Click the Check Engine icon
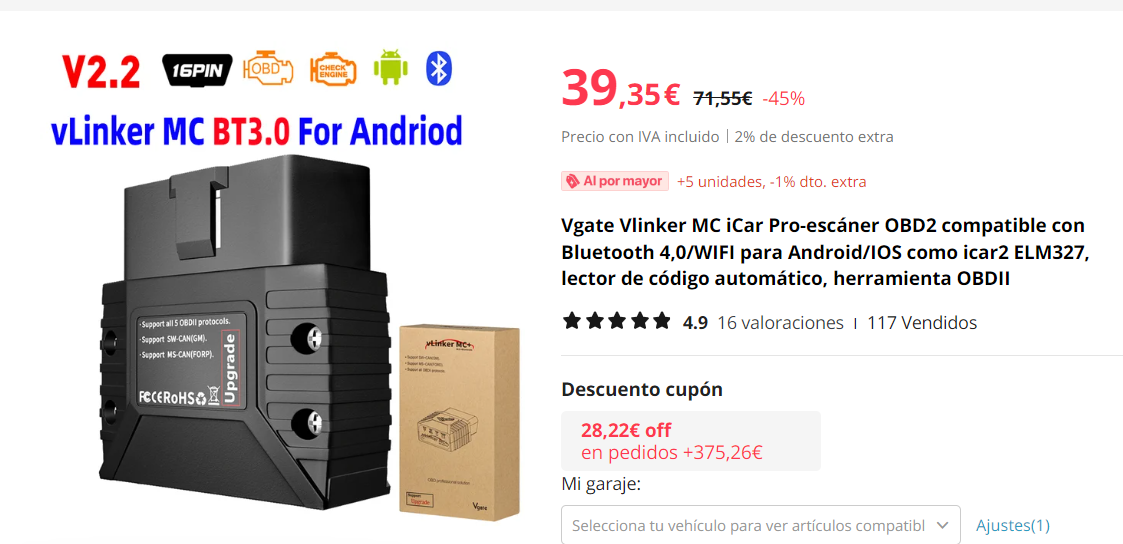Screen dimensions: 1123x544 pyautogui.click(x=333, y=69)
